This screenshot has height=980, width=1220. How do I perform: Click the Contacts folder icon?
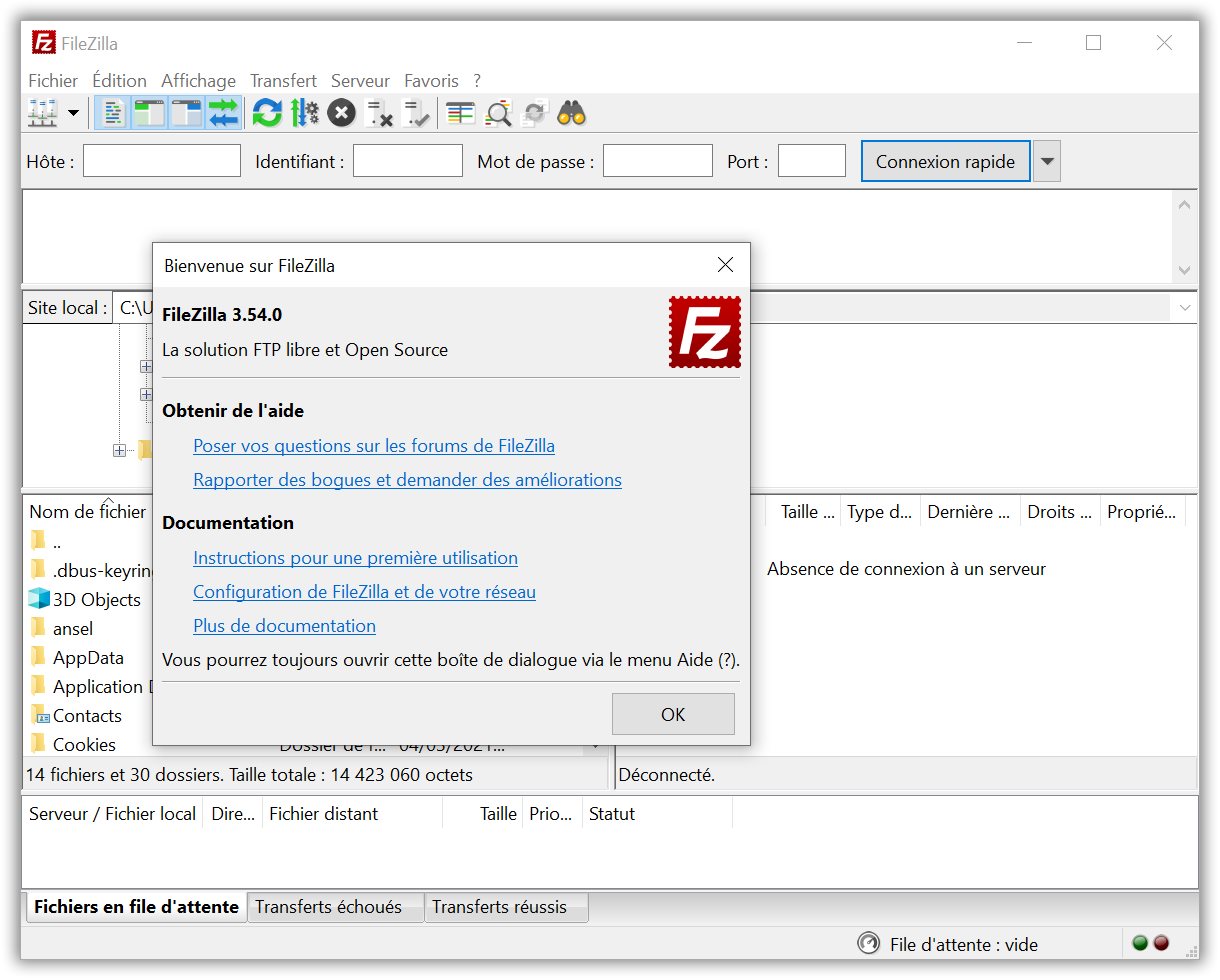[x=39, y=715]
